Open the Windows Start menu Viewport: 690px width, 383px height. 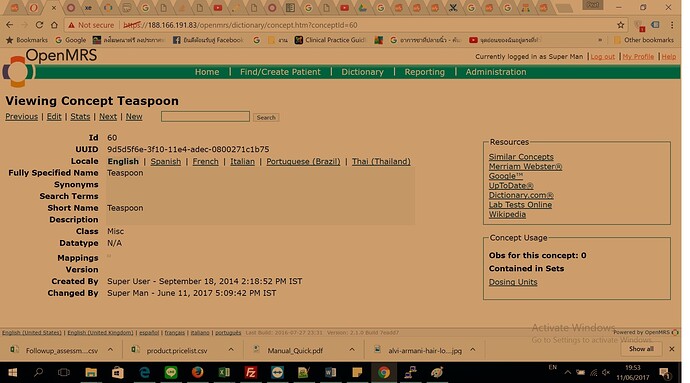[x=12, y=372]
